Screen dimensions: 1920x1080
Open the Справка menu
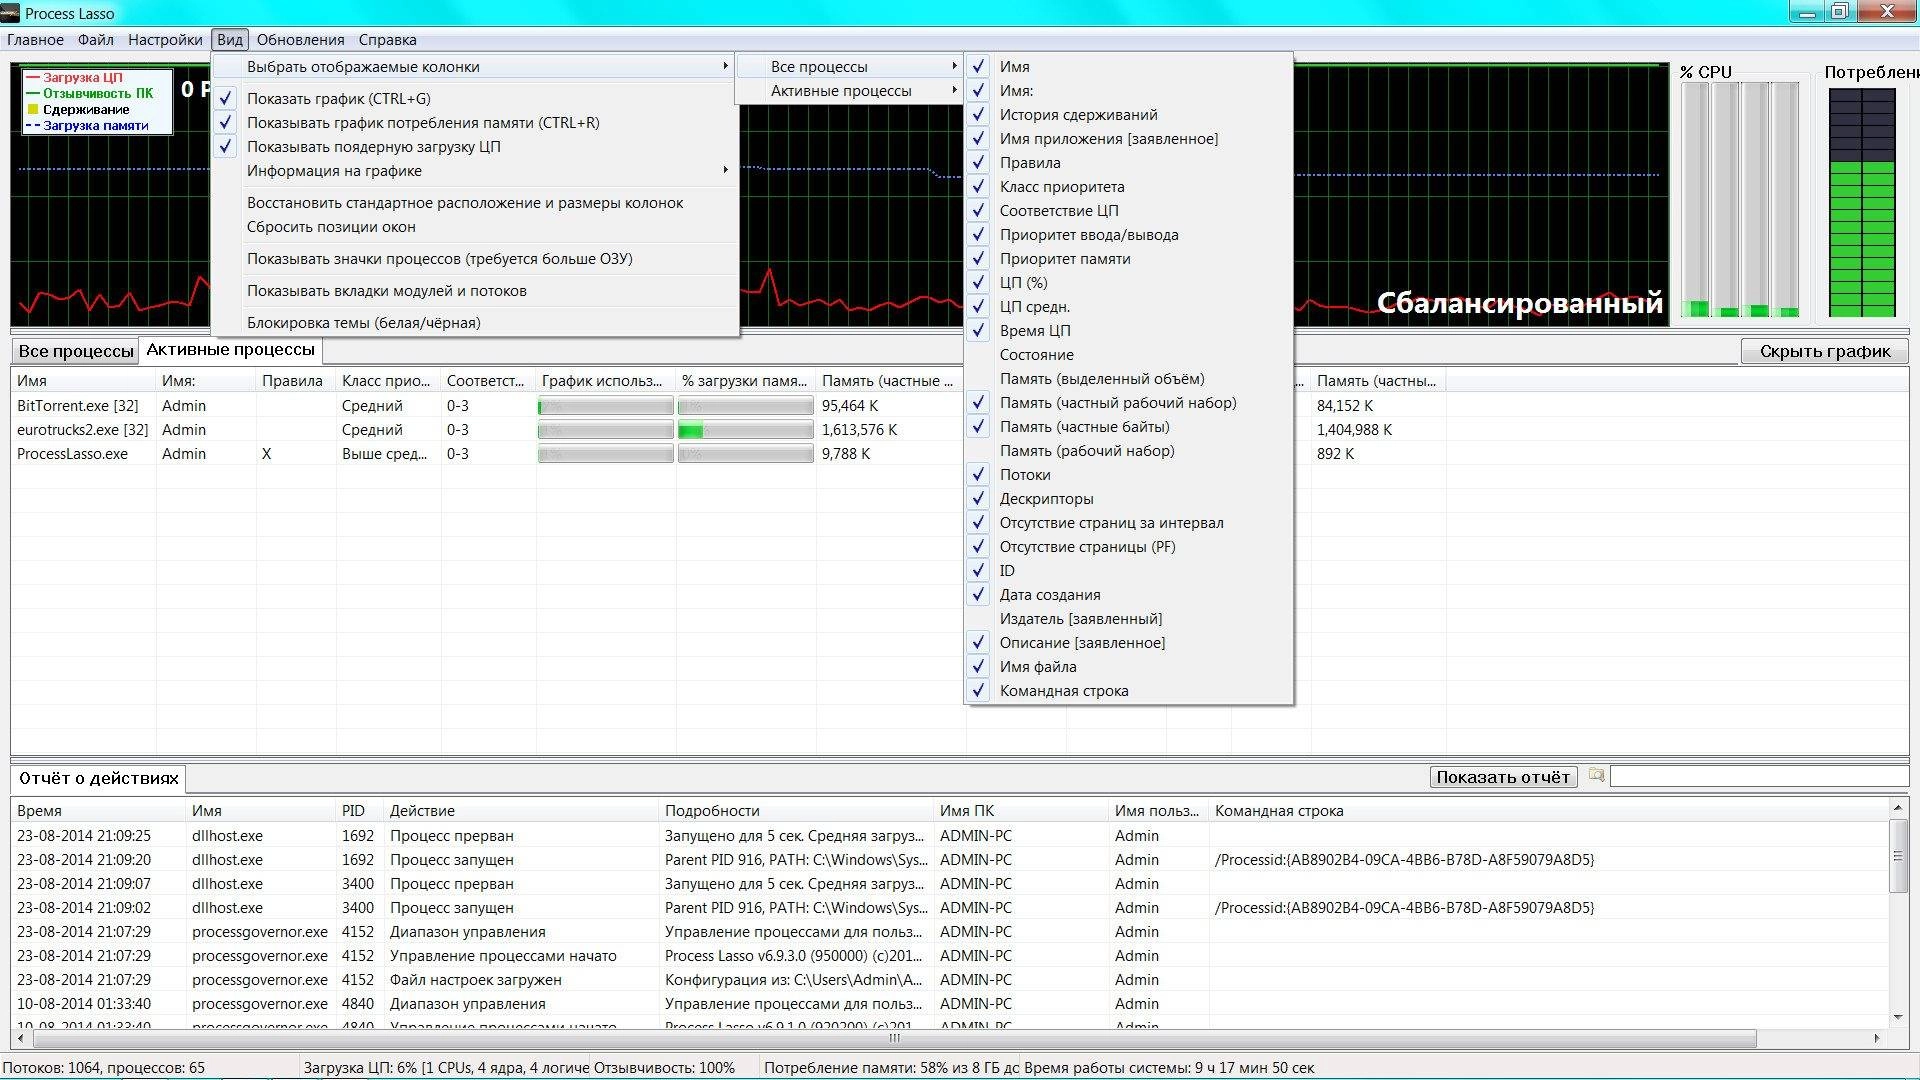point(387,40)
